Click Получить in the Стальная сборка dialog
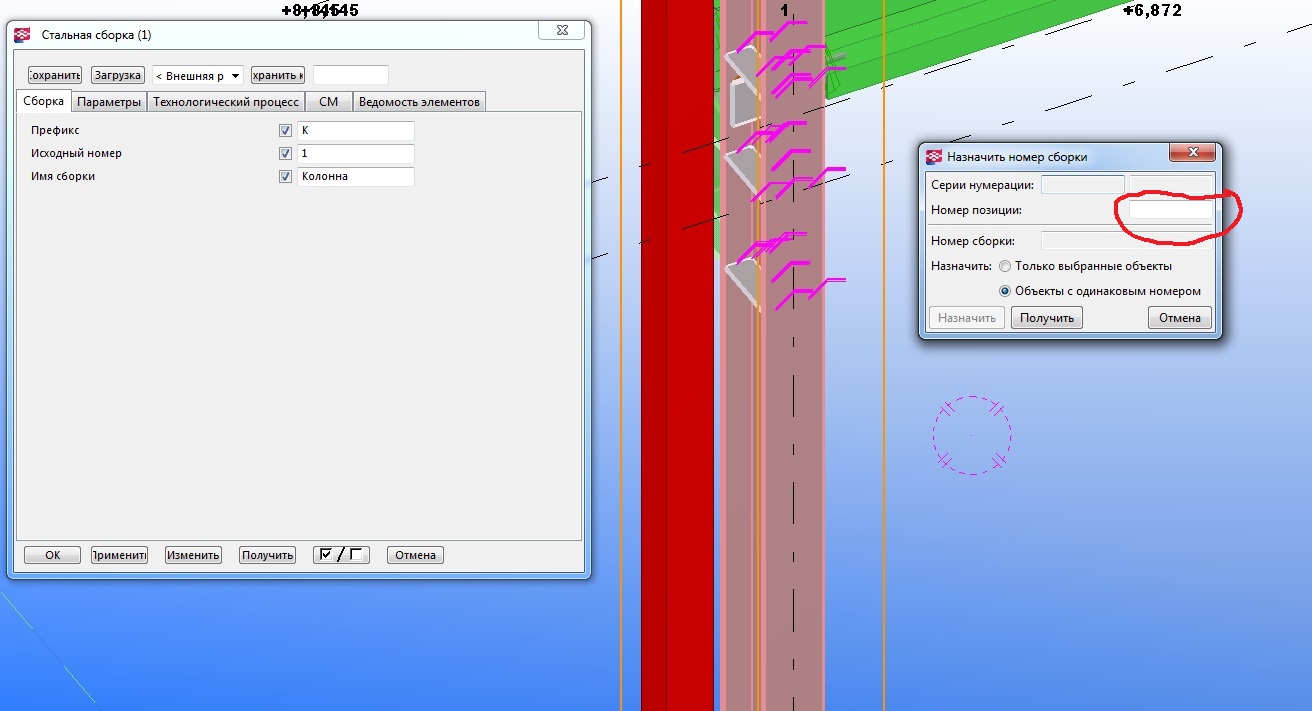1312x711 pixels. click(267, 555)
